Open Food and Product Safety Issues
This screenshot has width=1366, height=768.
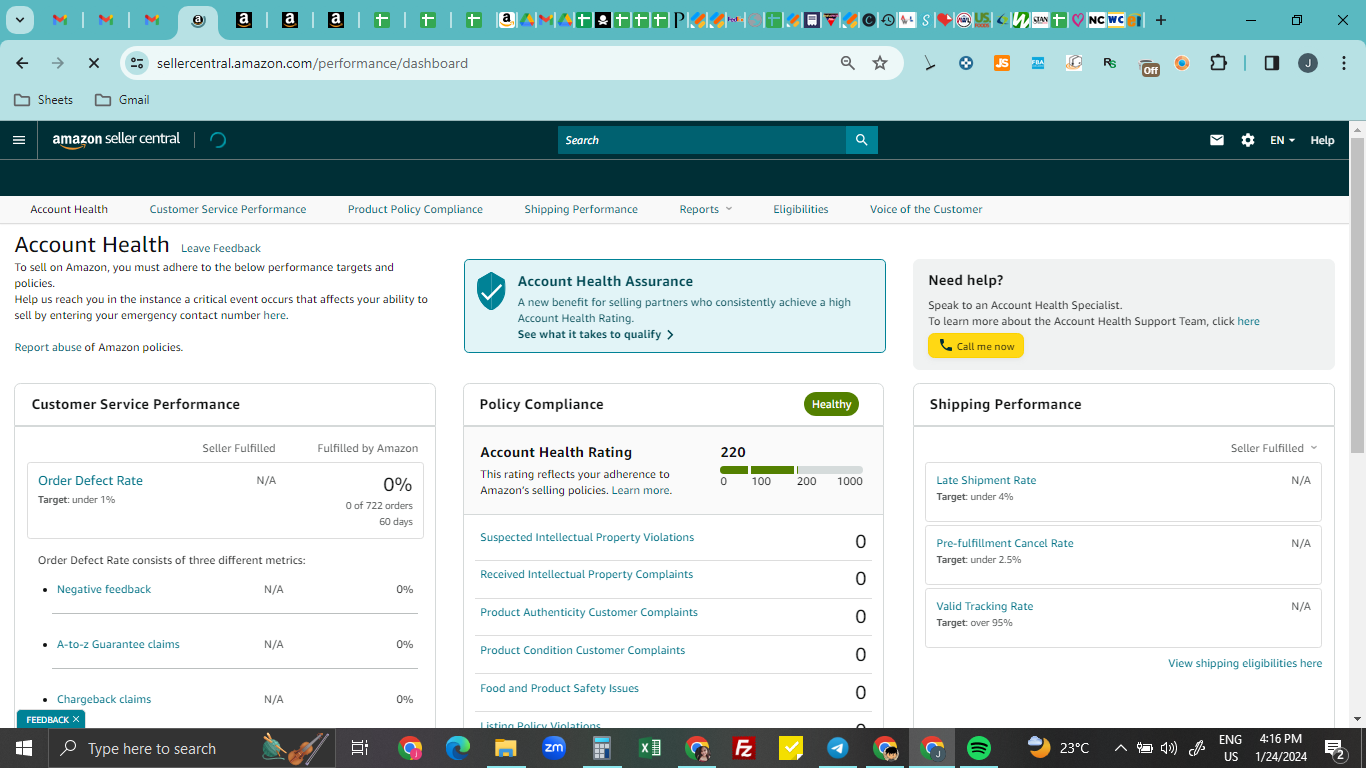559,688
